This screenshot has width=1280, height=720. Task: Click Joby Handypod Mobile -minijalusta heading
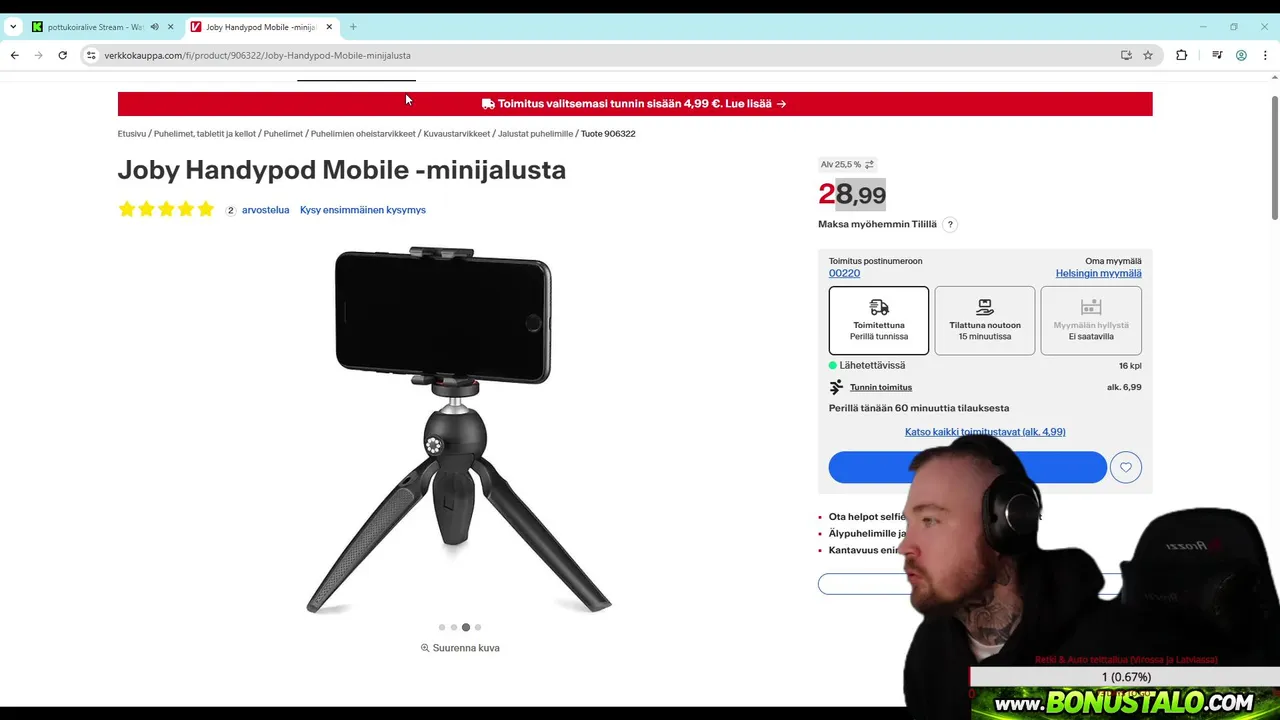pos(342,170)
